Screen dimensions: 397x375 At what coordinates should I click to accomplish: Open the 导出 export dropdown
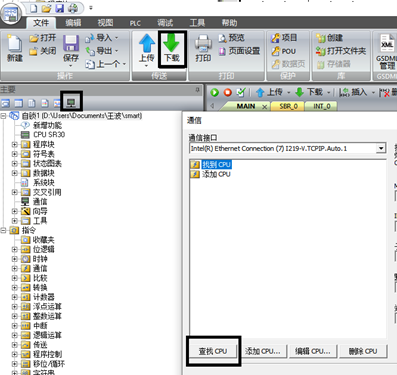[x=116, y=51]
